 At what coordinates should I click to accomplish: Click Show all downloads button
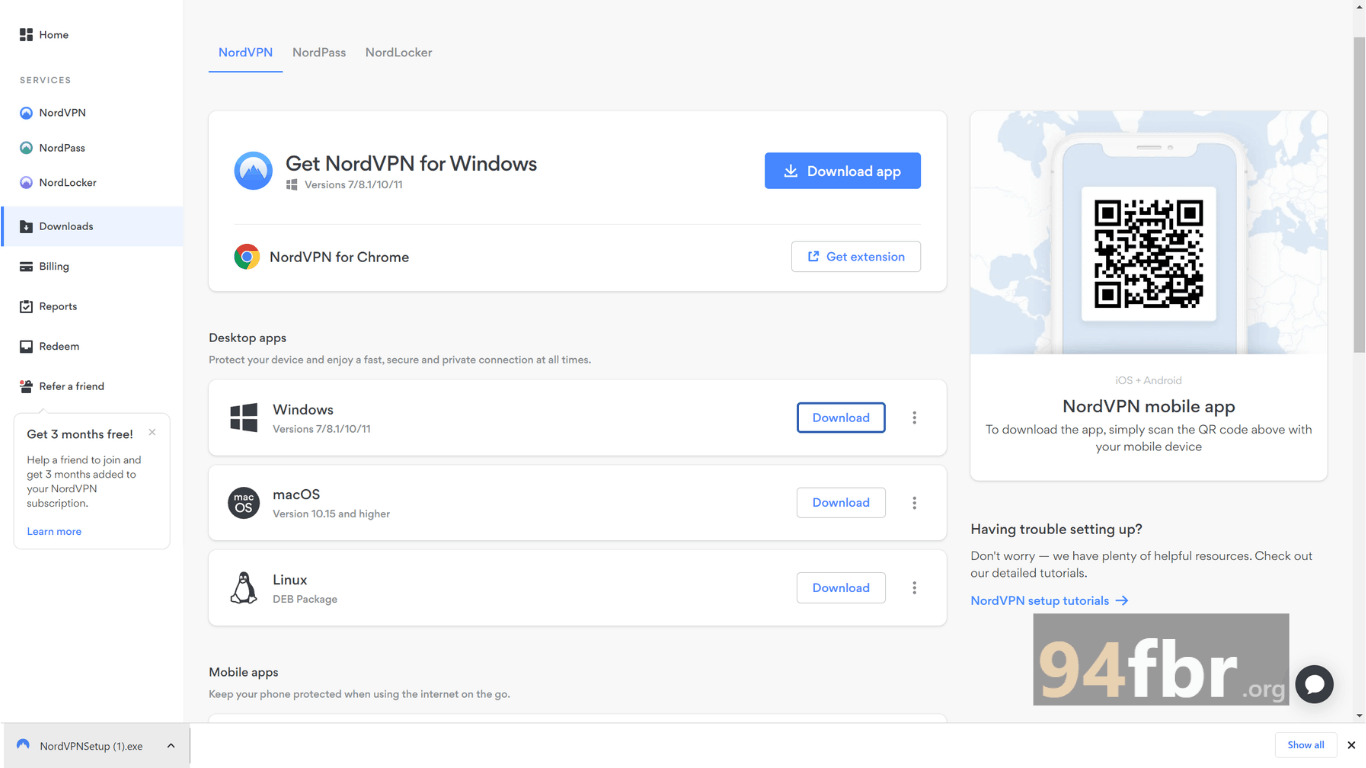click(x=1306, y=745)
